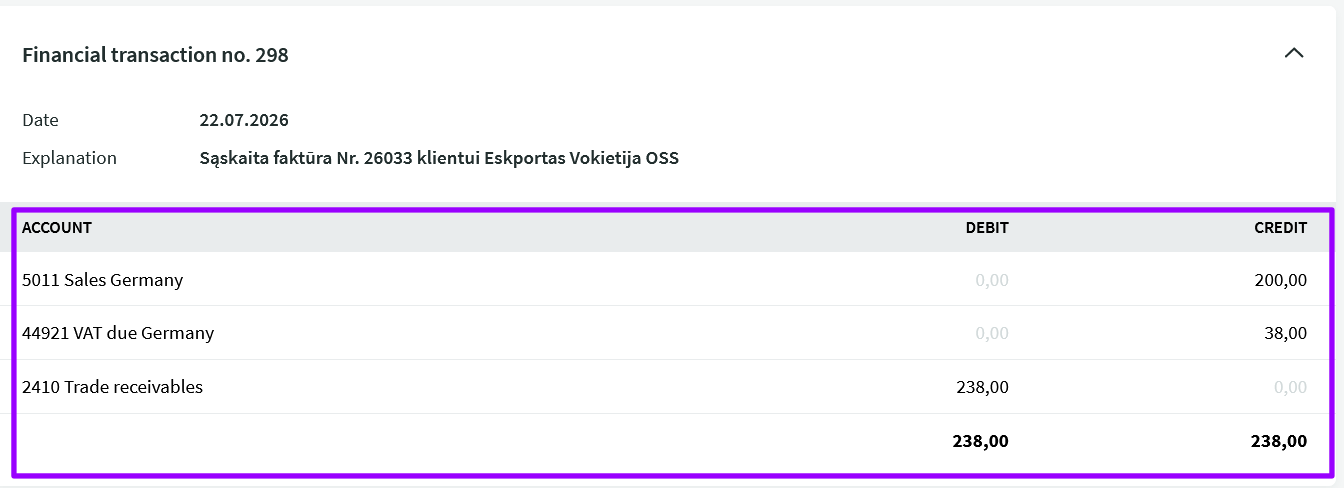
Task: Click the ACCOUNT column header
Action: tap(57, 228)
